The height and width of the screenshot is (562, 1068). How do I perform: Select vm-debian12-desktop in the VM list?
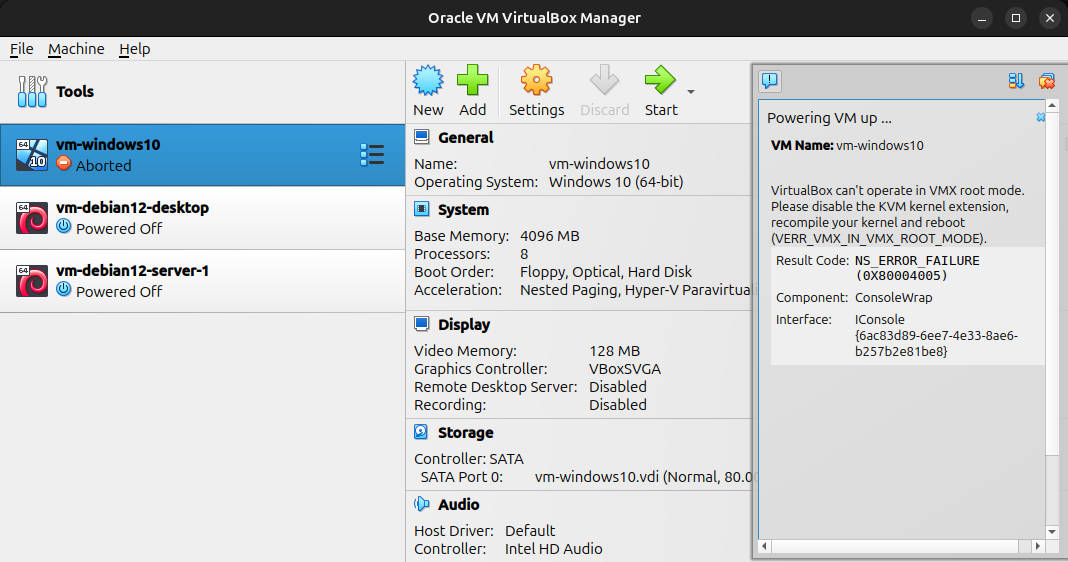click(x=202, y=218)
